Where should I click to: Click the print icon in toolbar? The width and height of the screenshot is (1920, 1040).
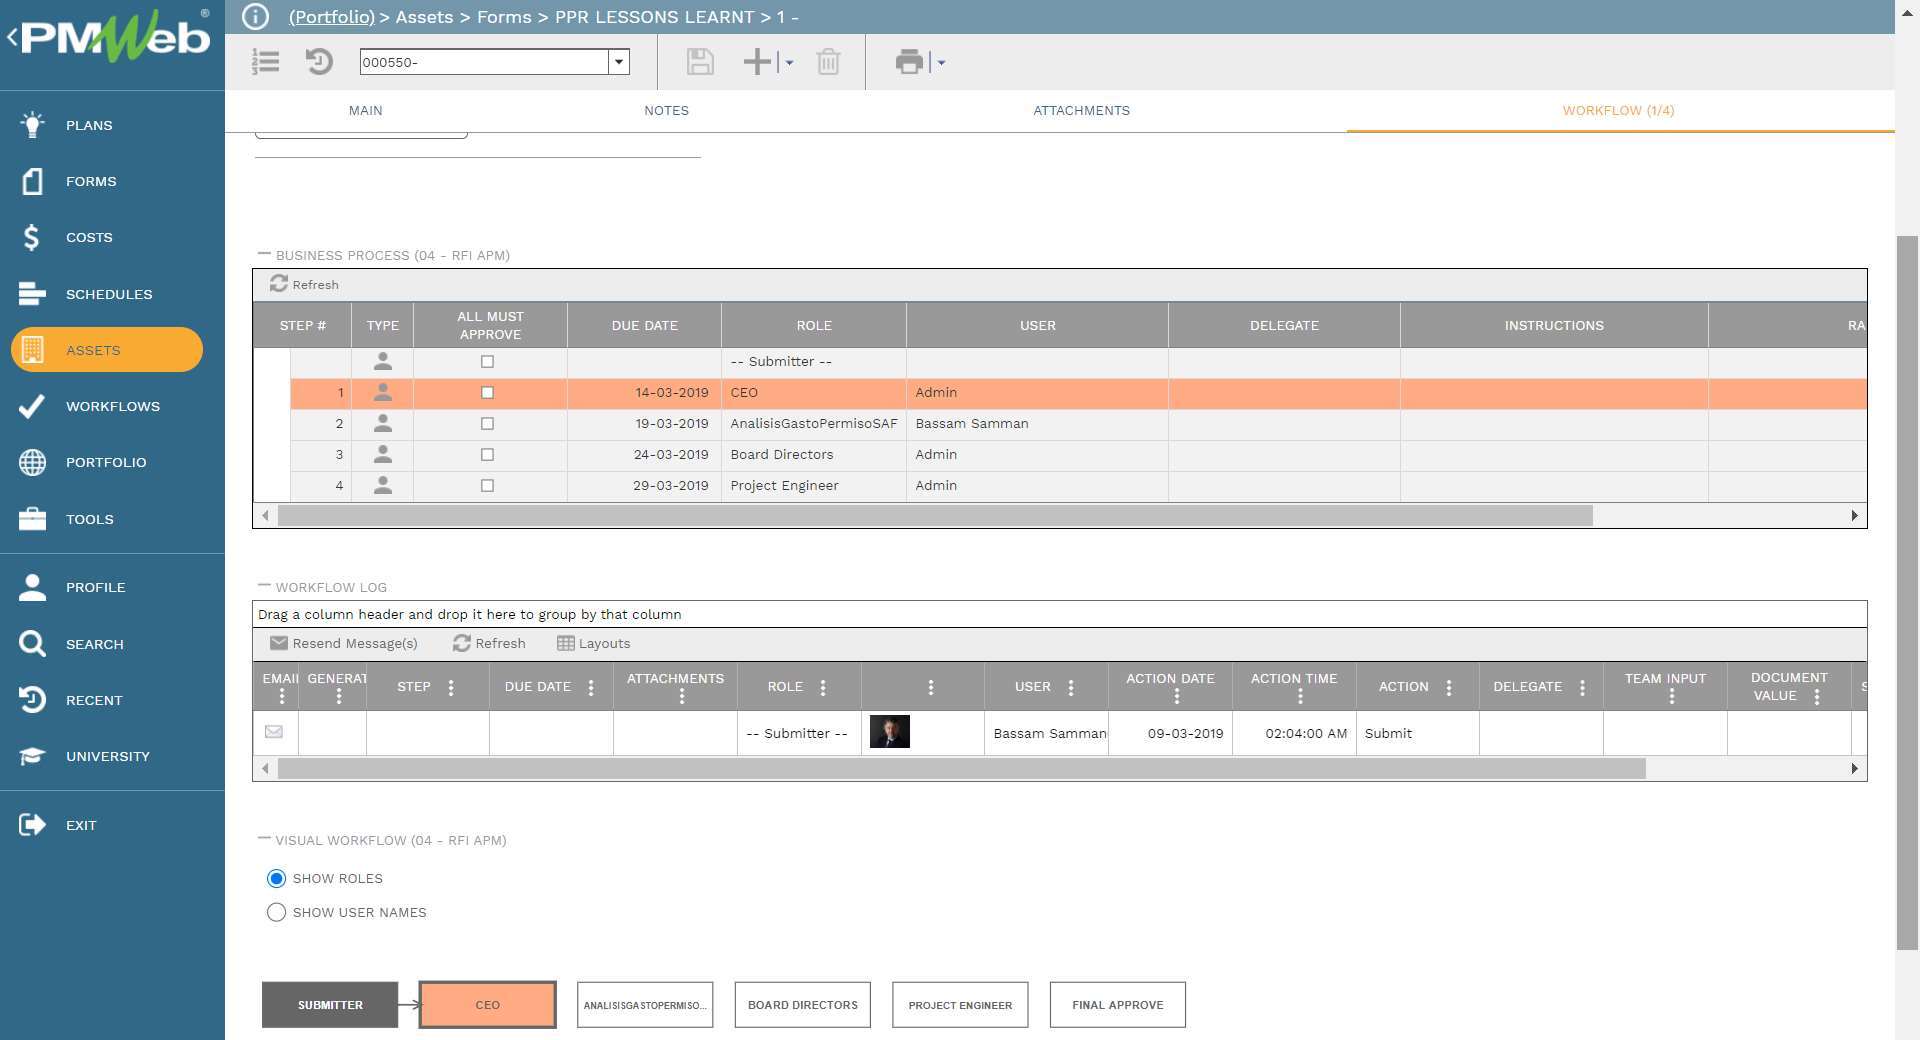pos(909,62)
